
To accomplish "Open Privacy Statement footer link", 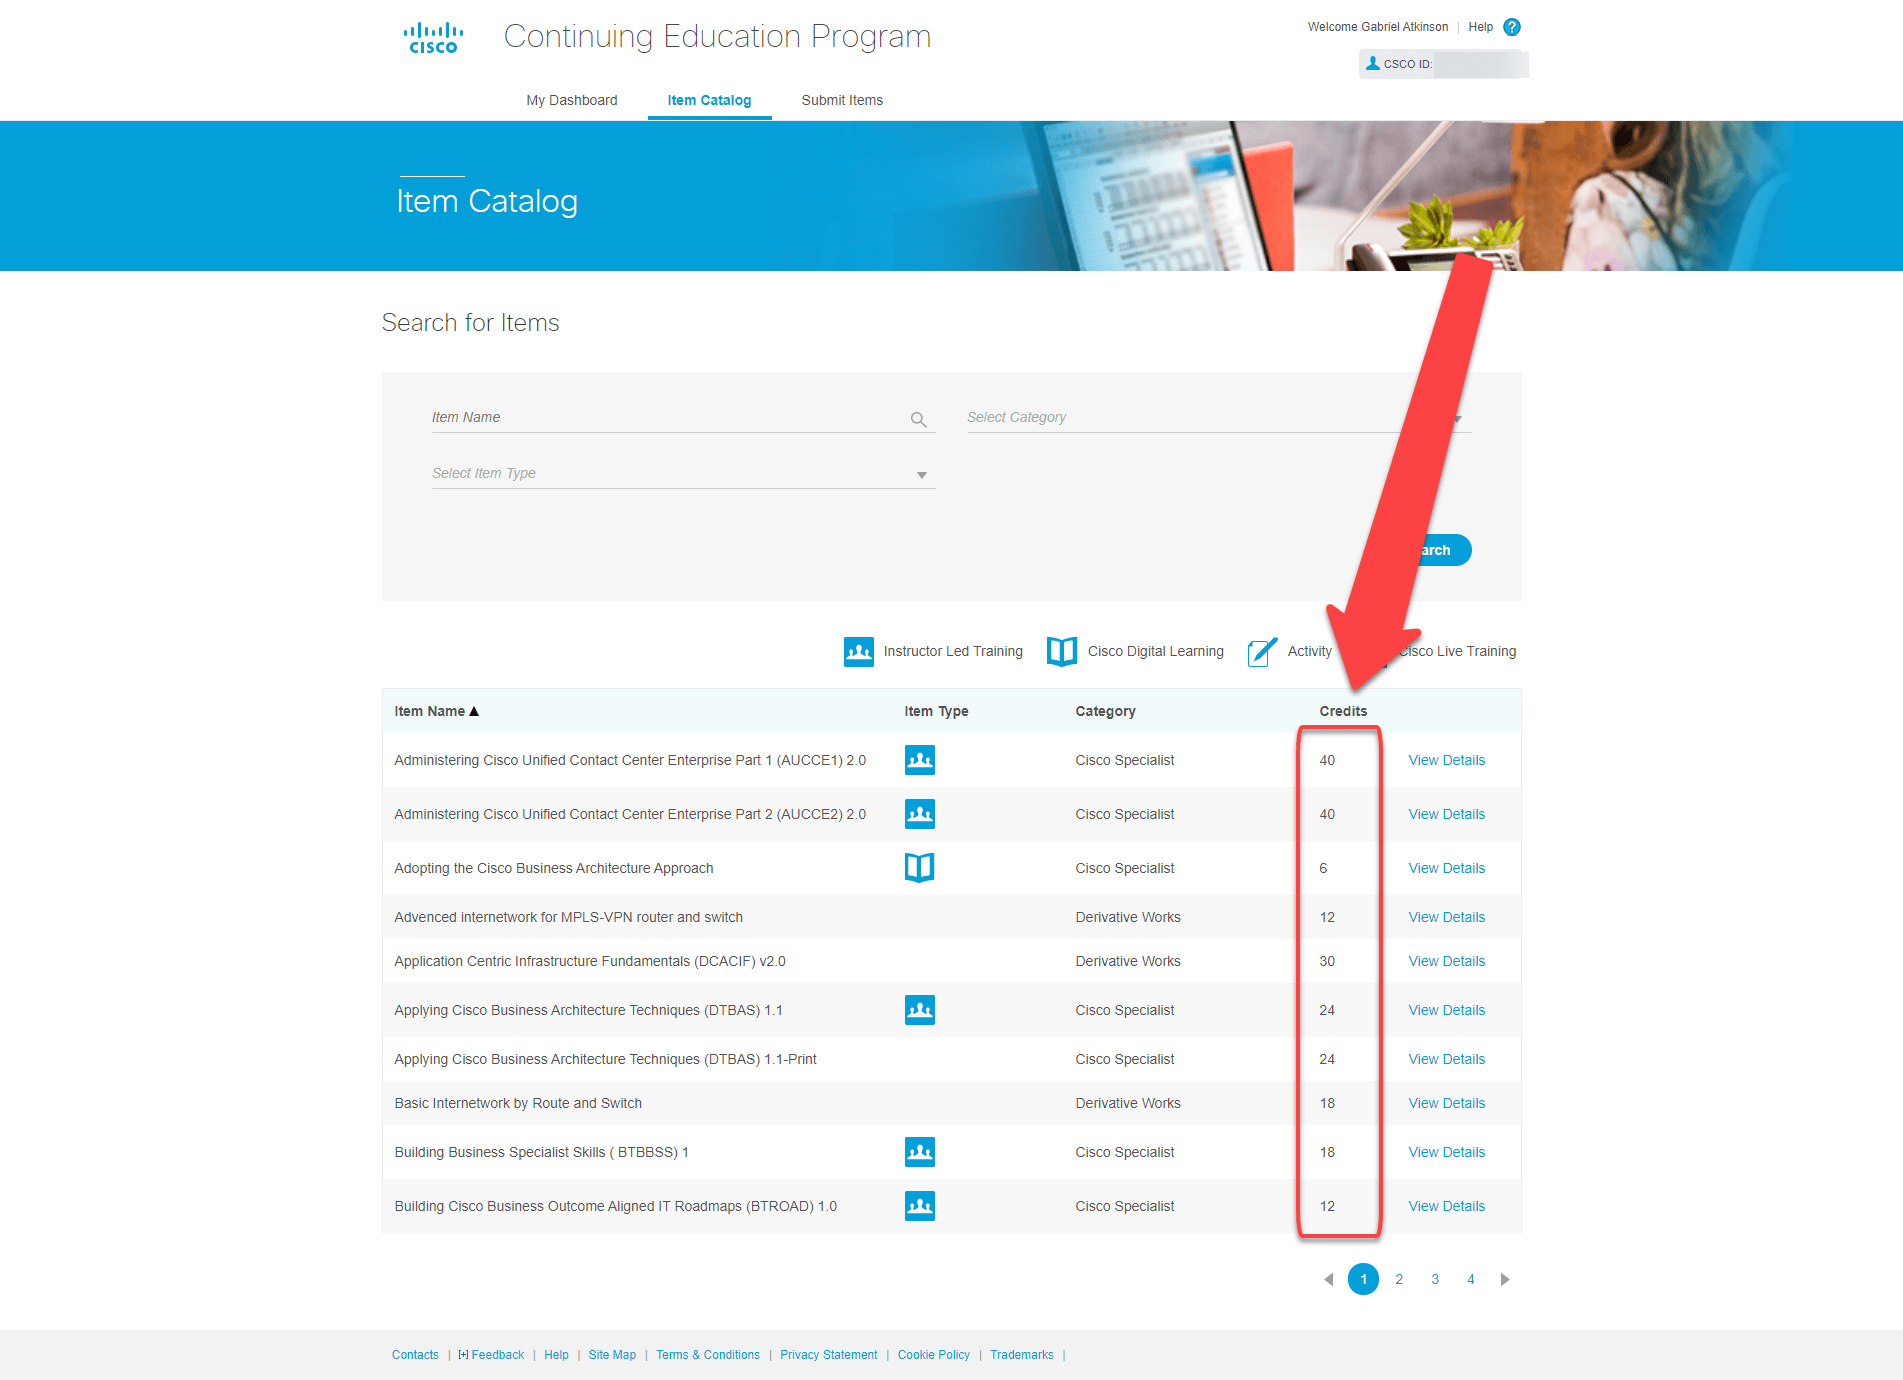I will (x=829, y=1355).
